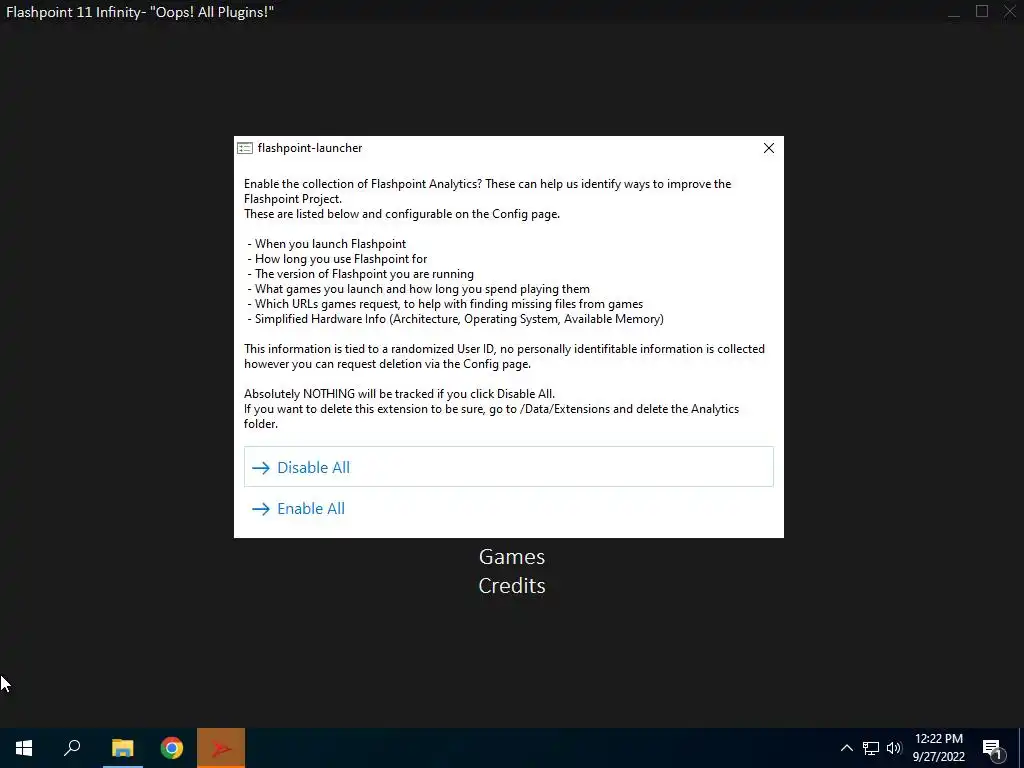Screen dimensions: 1024x768
Task: Open File Explorer from taskbar
Action: tap(122, 748)
